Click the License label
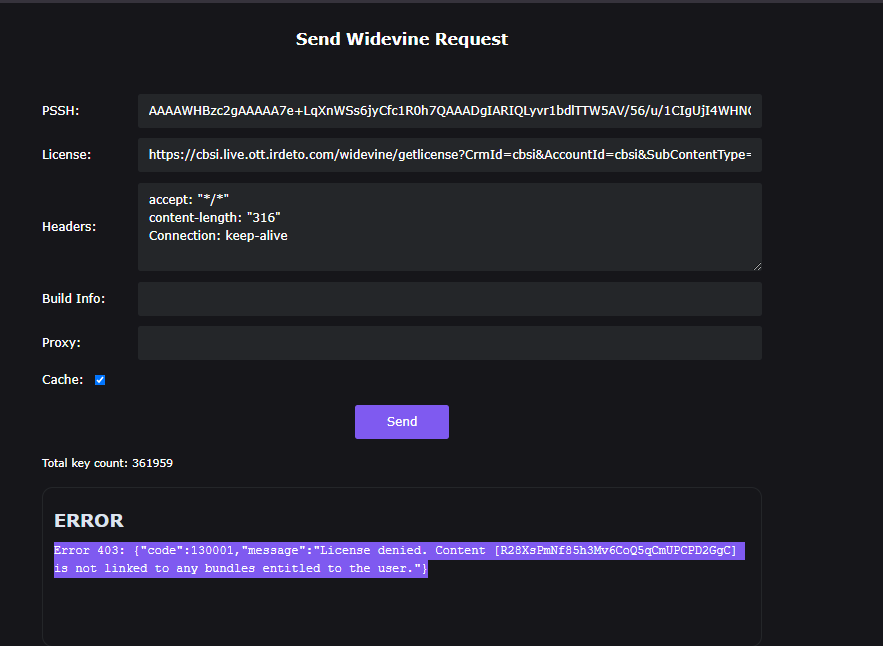The width and height of the screenshot is (883, 646). click(x=66, y=155)
